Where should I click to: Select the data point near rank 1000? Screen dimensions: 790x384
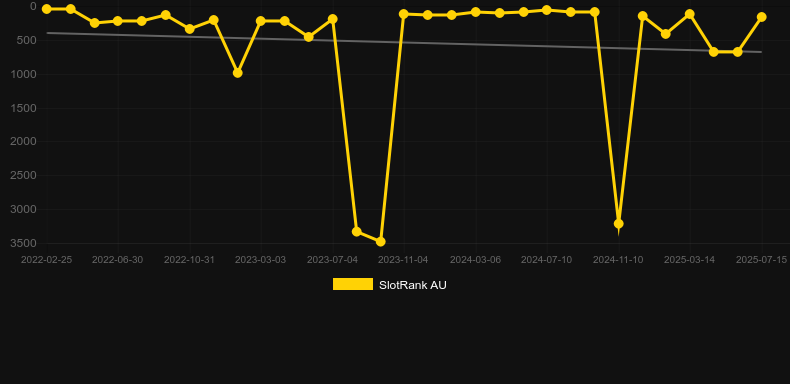[x=238, y=73]
